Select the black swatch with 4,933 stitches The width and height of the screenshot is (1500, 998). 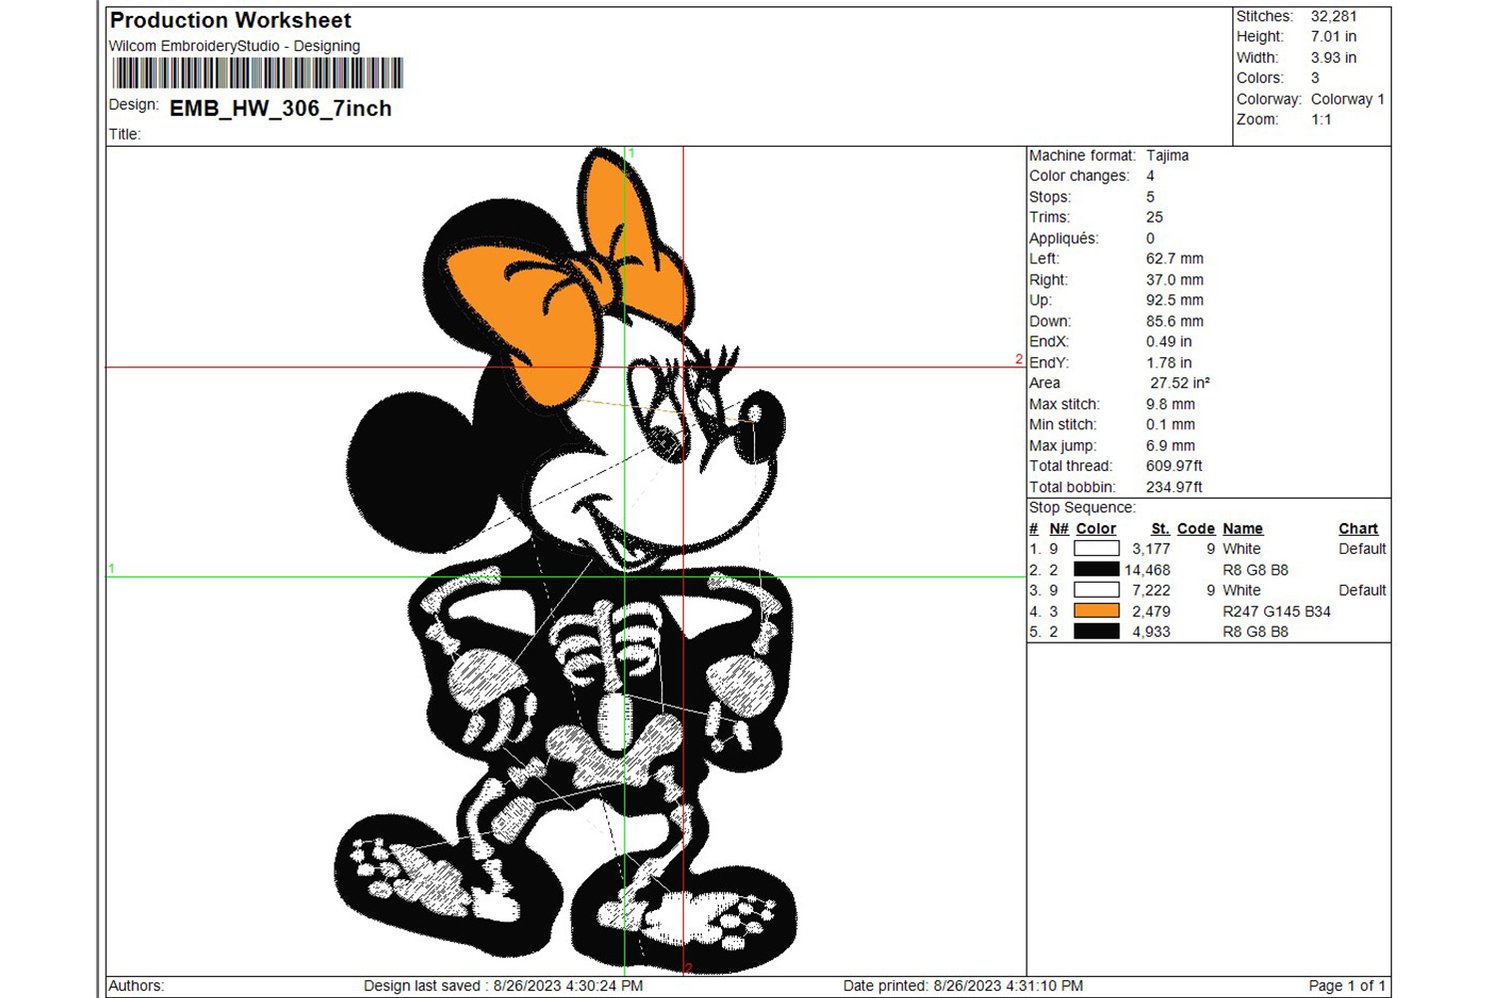tap(1096, 631)
